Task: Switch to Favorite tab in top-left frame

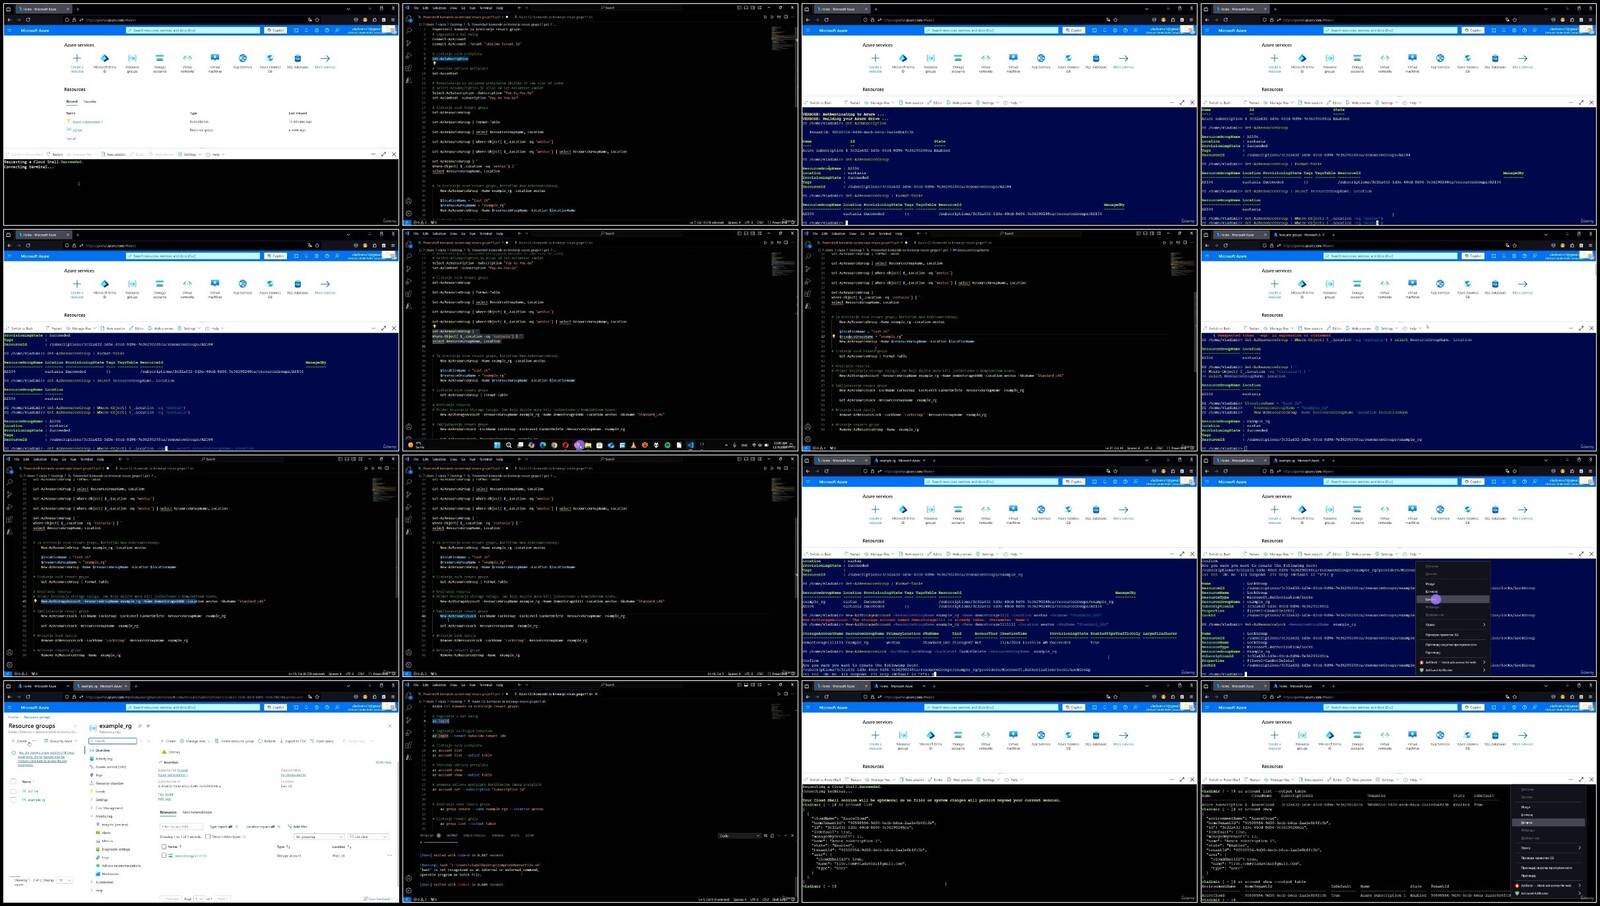Action: [90, 101]
